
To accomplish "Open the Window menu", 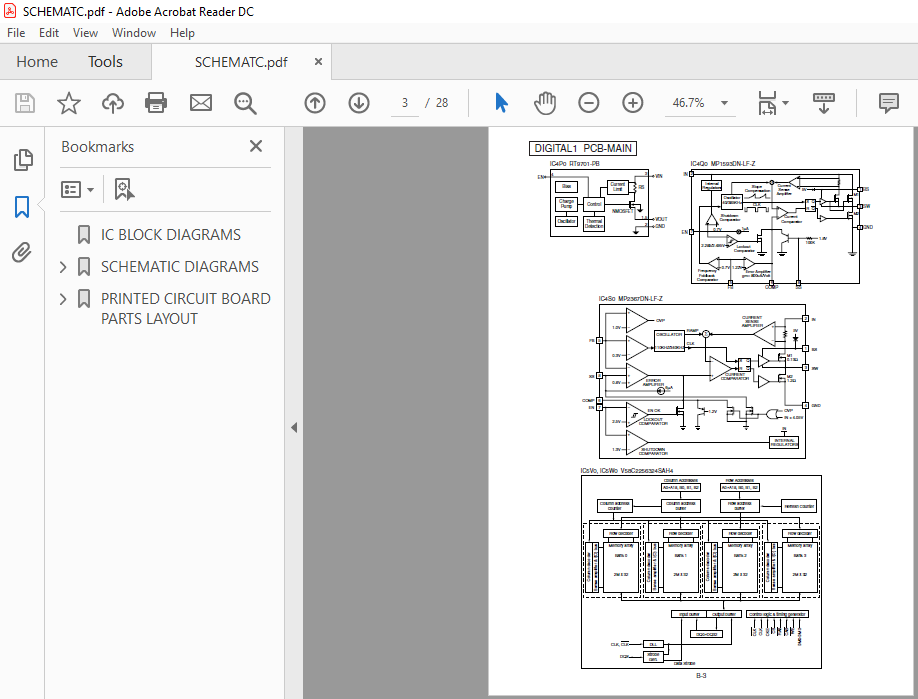I will coord(133,33).
